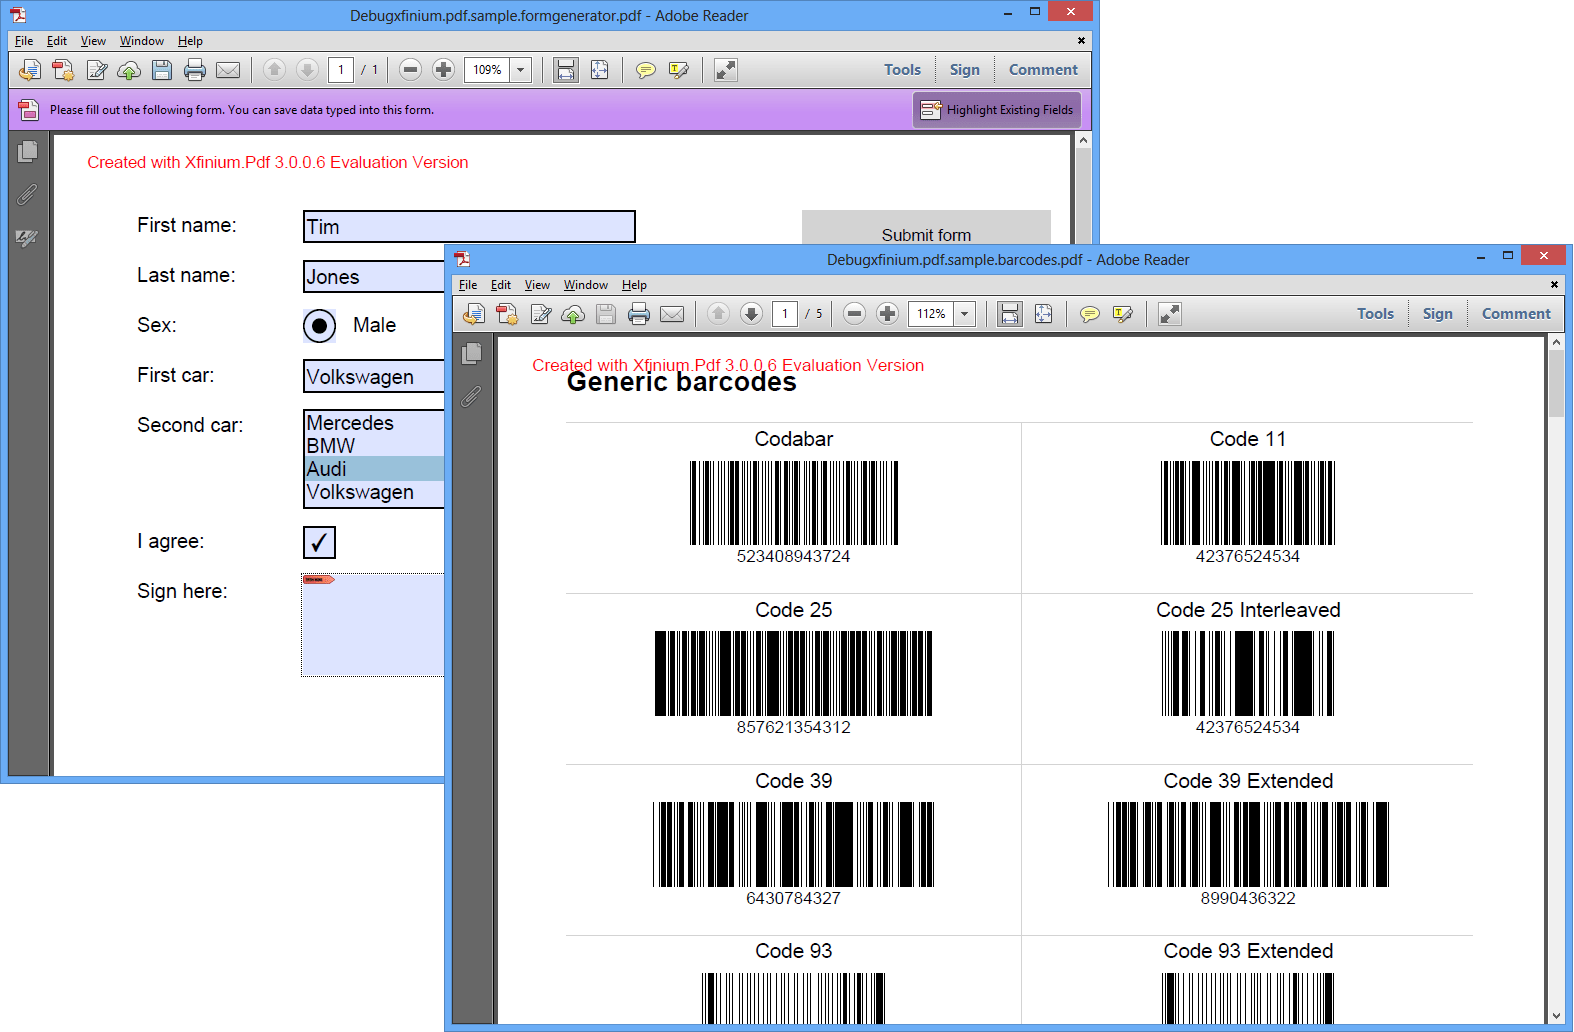Open page thumbnails panel in barcodes window

click(x=472, y=353)
